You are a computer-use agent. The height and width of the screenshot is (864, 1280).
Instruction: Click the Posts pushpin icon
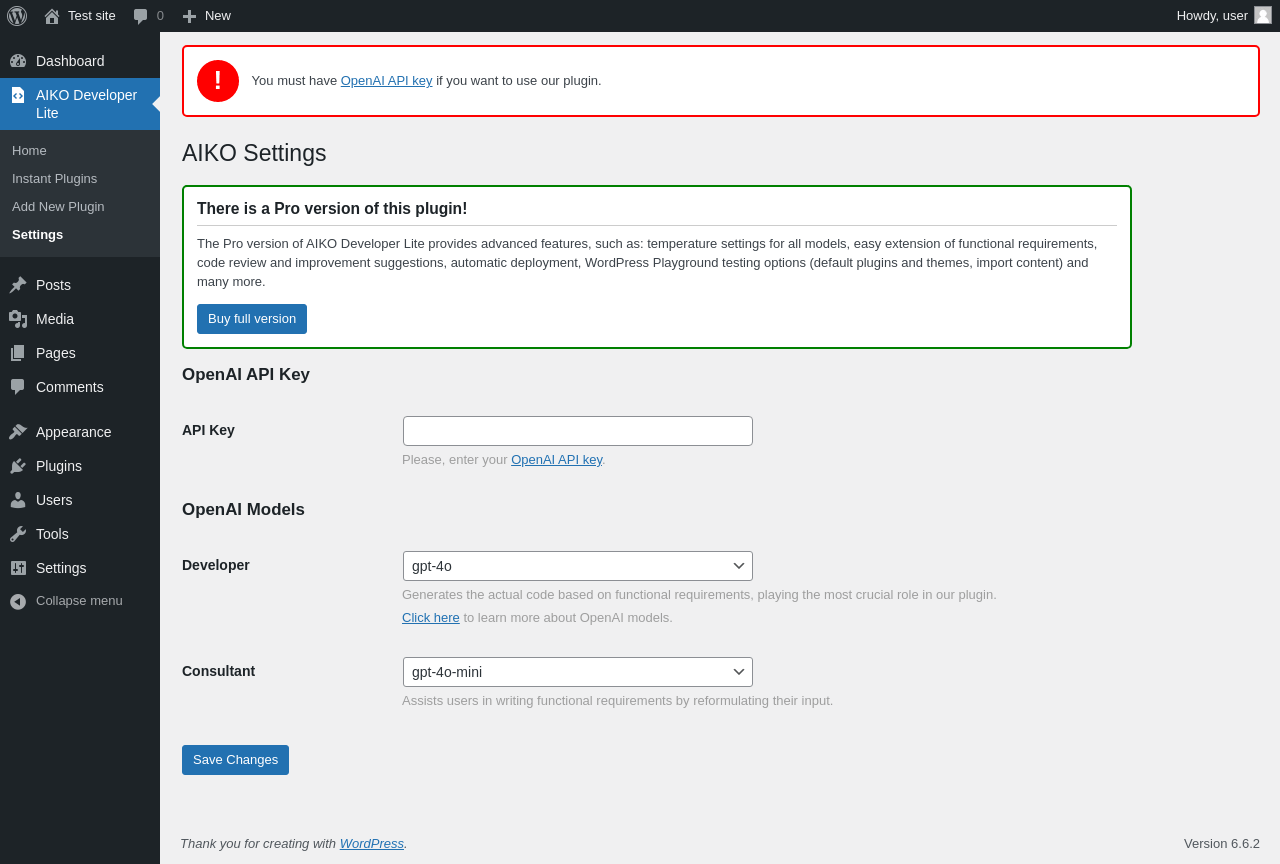(18, 285)
